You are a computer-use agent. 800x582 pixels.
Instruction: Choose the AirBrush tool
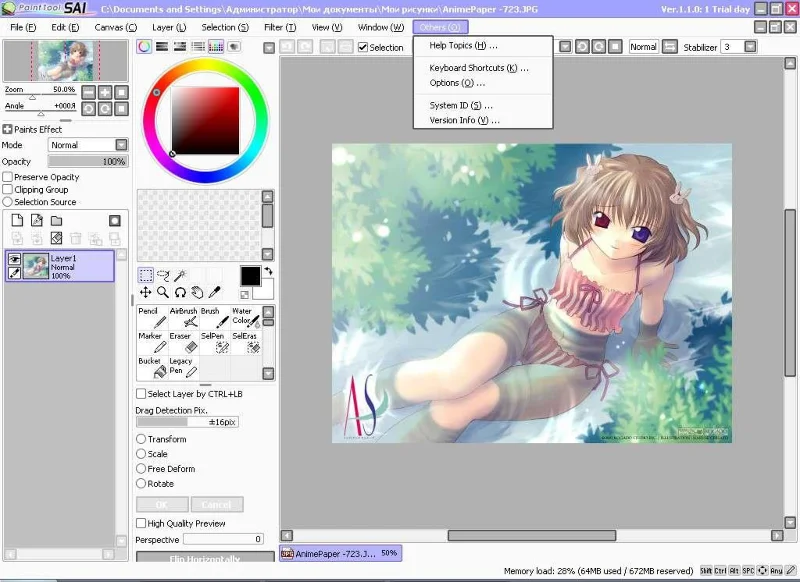[x=184, y=317]
